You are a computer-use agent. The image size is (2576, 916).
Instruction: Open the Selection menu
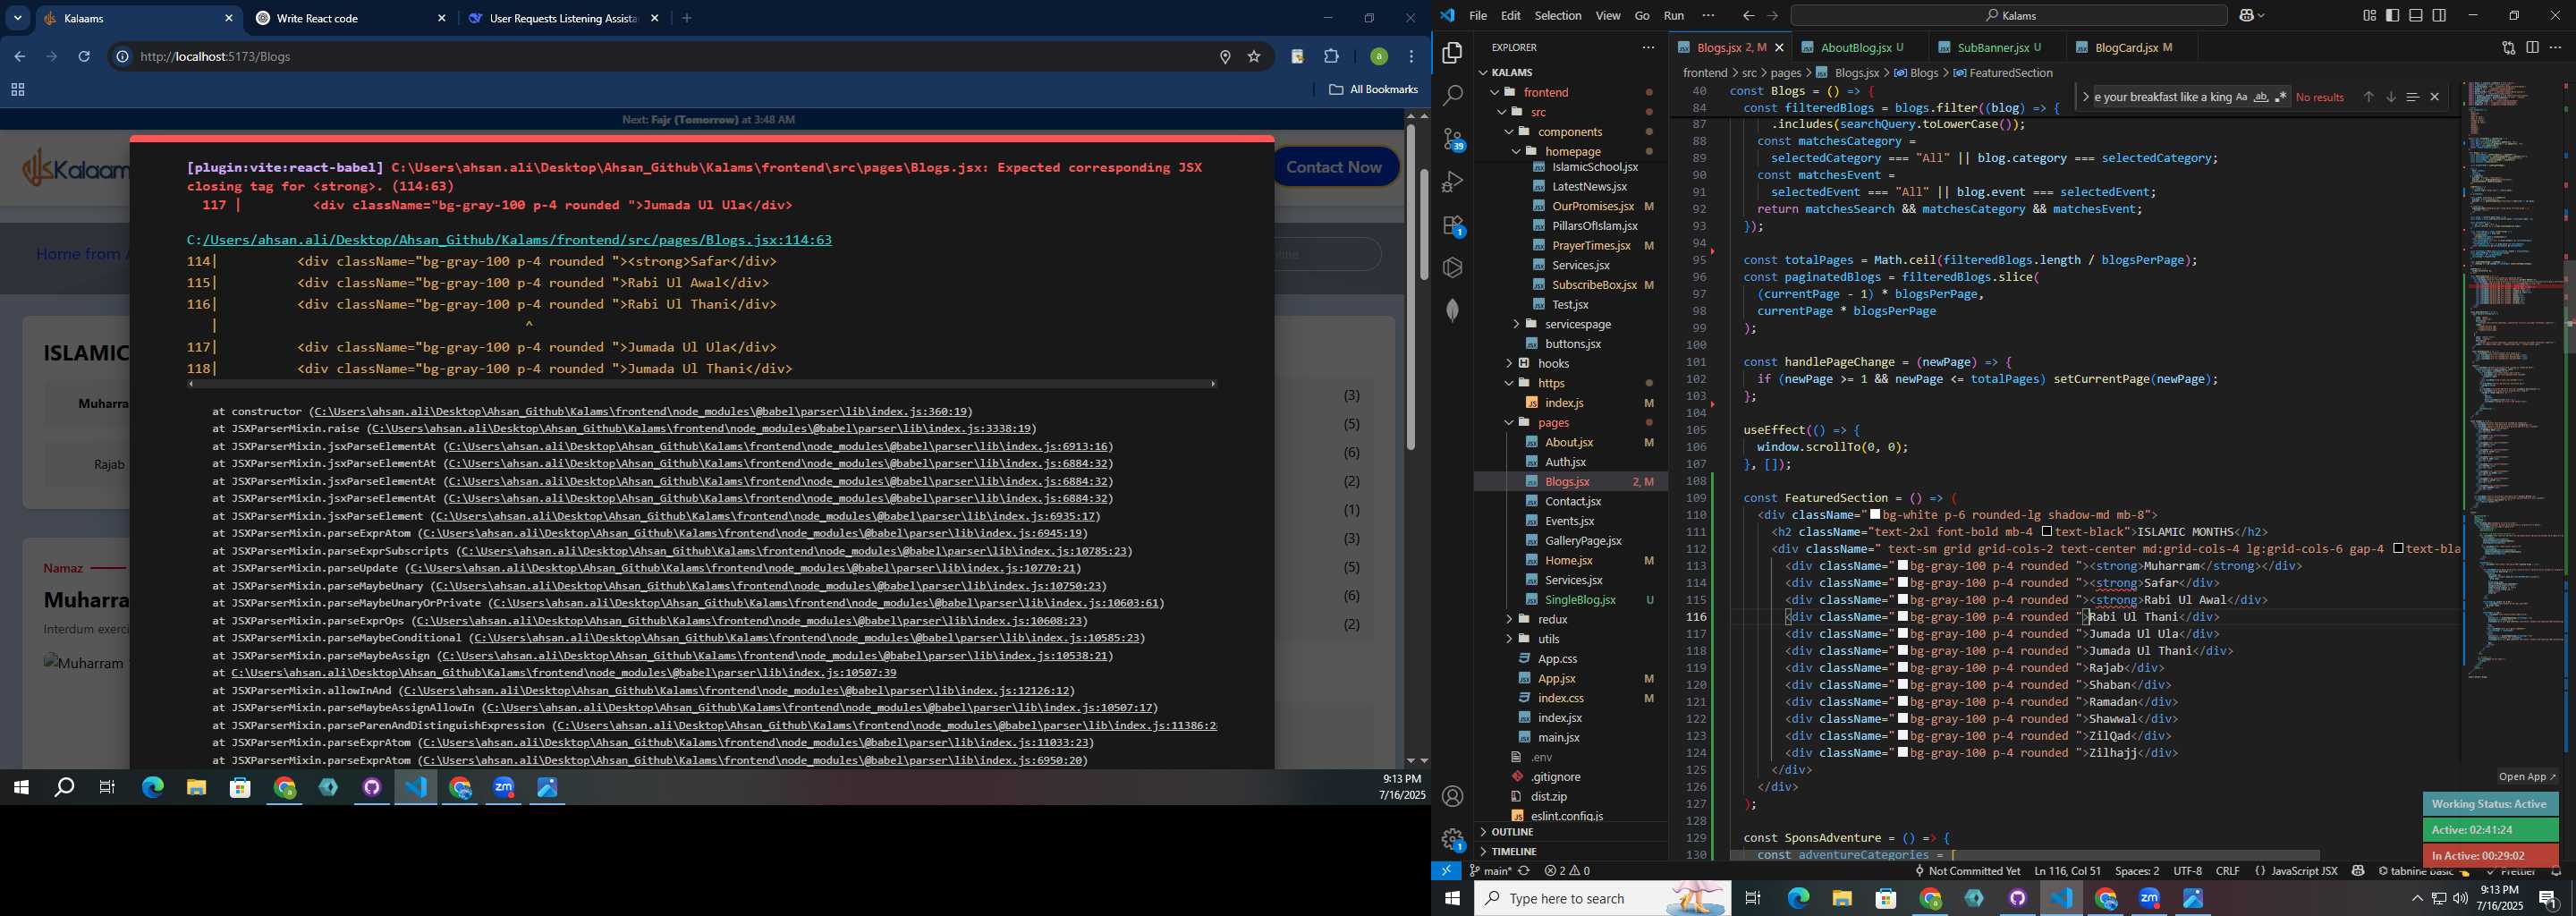[x=1558, y=16]
